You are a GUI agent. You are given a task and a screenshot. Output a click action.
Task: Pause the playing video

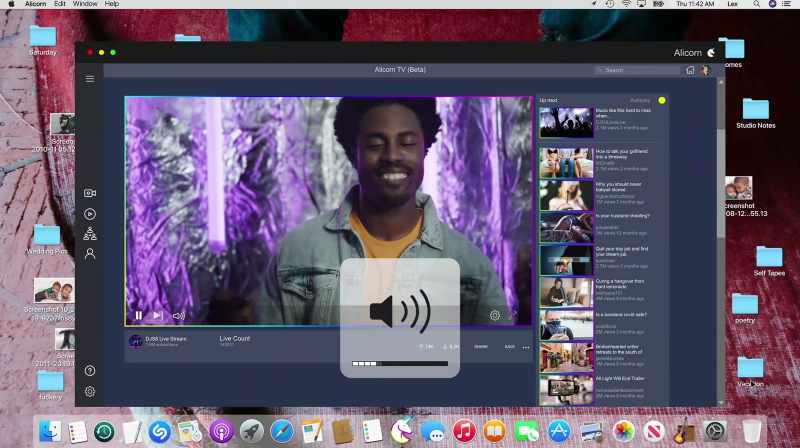[139, 315]
